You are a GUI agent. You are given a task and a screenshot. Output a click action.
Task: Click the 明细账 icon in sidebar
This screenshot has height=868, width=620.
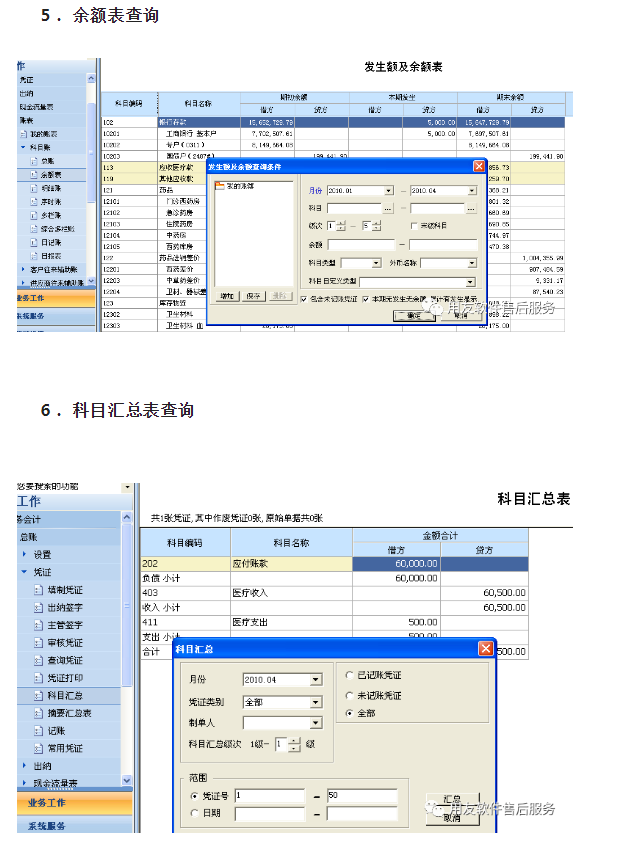[x=34, y=188]
